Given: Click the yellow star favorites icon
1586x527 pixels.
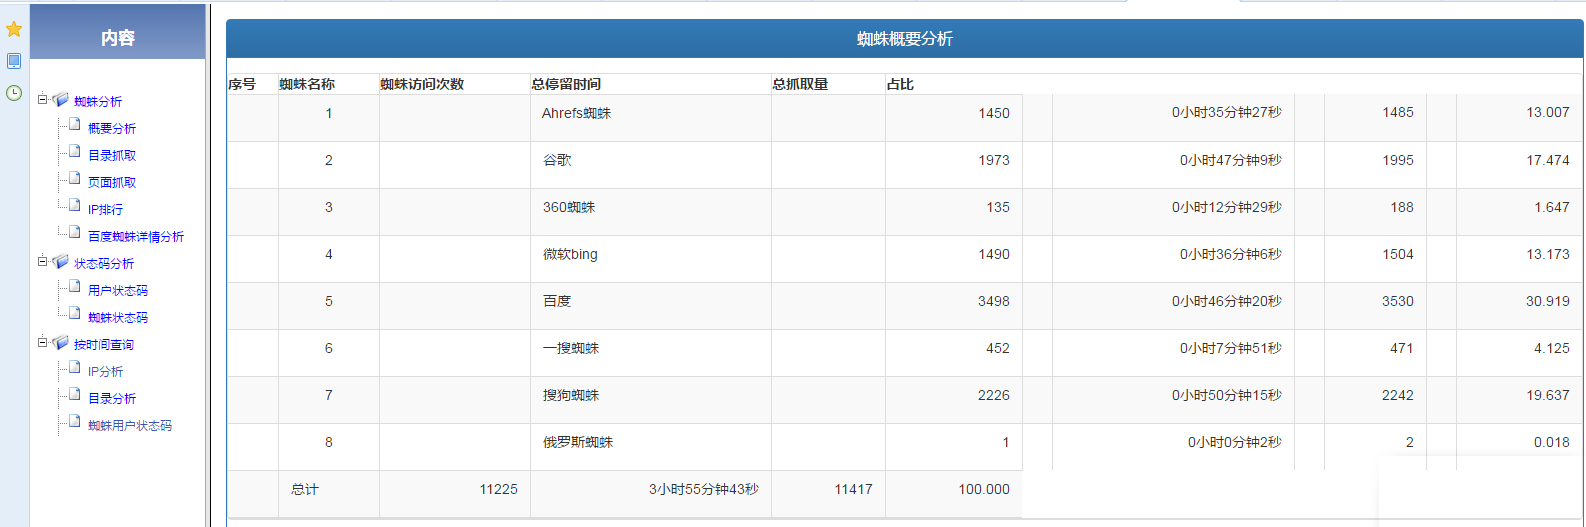Looking at the screenshot, I should [x=14, y=29].
